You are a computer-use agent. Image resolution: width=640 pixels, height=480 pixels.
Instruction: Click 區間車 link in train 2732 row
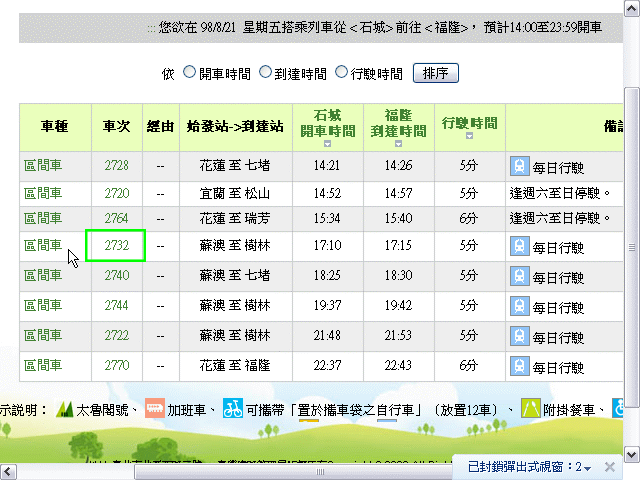tap(43, 245)
